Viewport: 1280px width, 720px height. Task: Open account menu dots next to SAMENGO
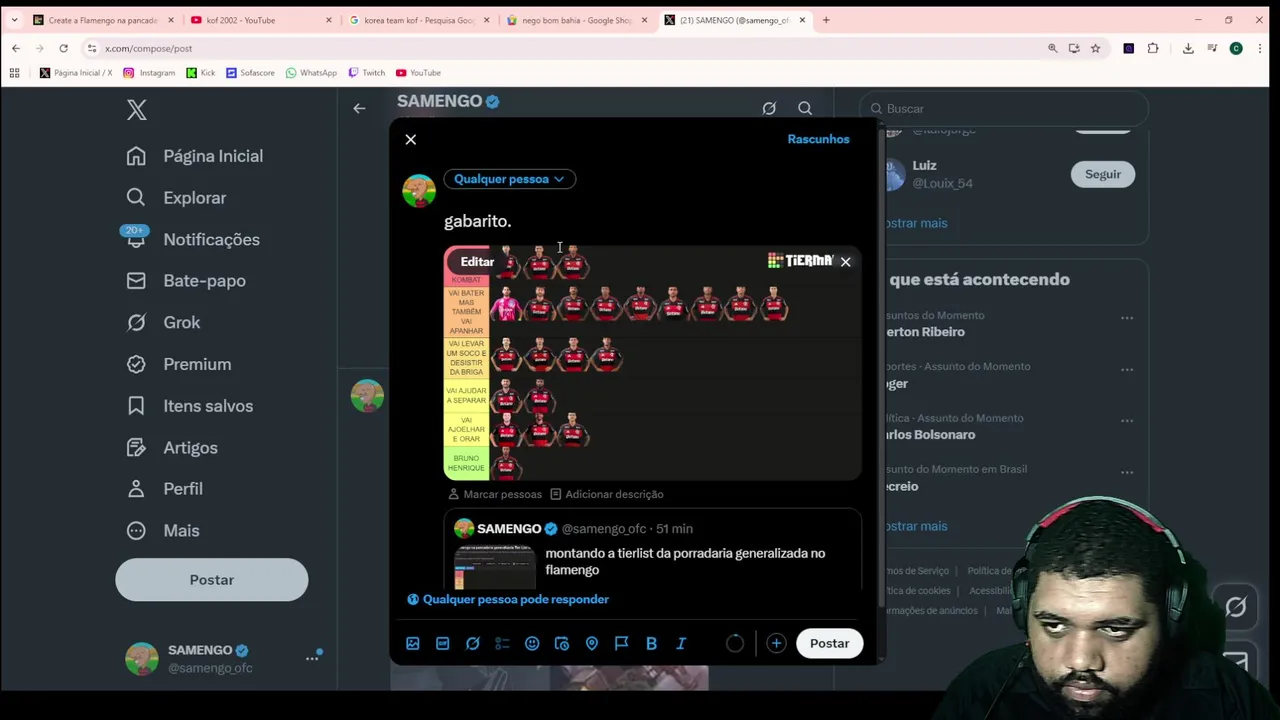click(312, 658)
